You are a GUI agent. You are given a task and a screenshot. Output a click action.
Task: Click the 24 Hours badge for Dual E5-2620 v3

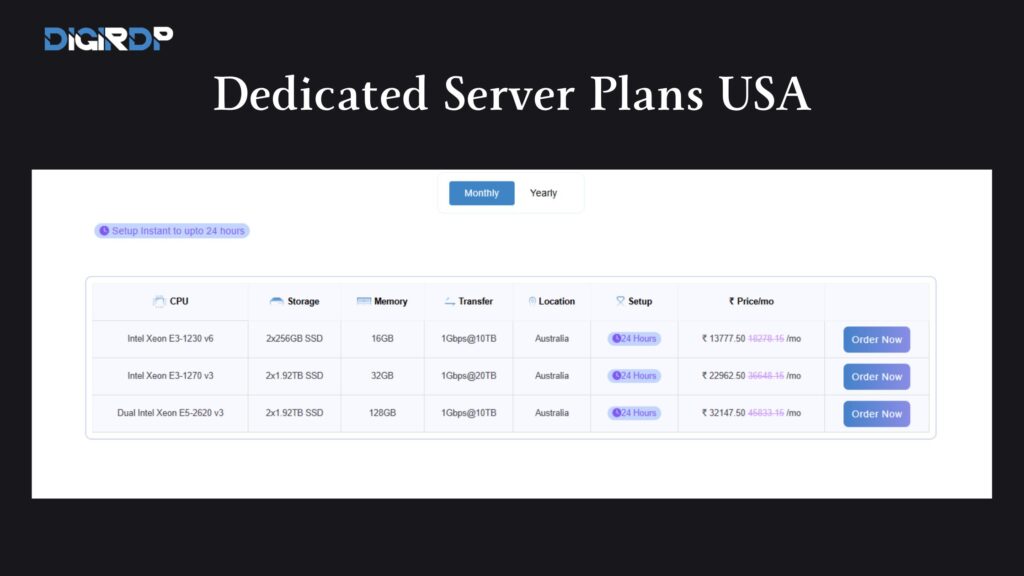[x=634, y=413]
